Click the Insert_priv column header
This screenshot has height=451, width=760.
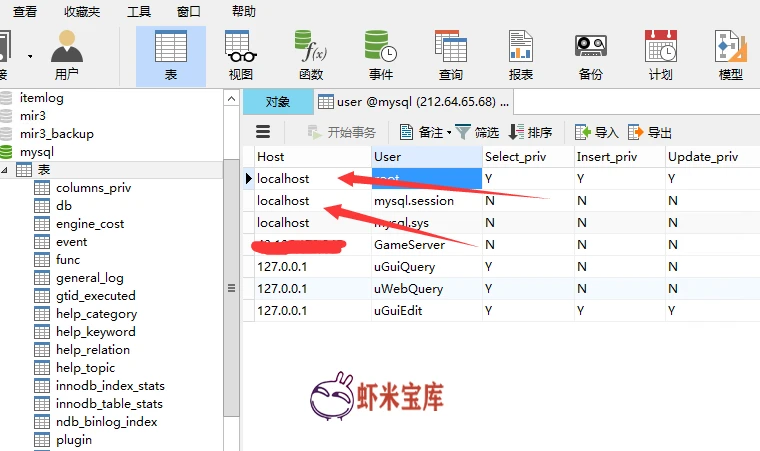[620, 157]
